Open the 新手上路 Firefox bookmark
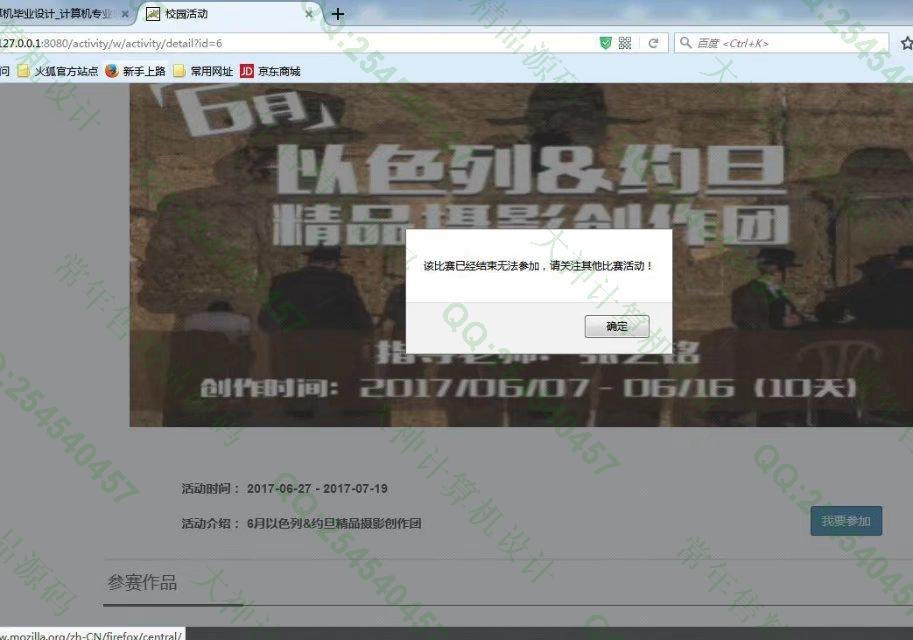 click(135, 71)
